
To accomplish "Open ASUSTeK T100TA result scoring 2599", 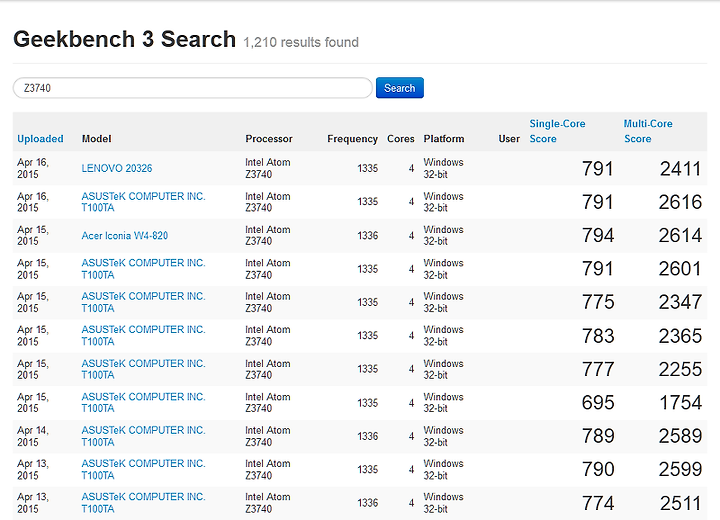I will (x=143, y=469).
